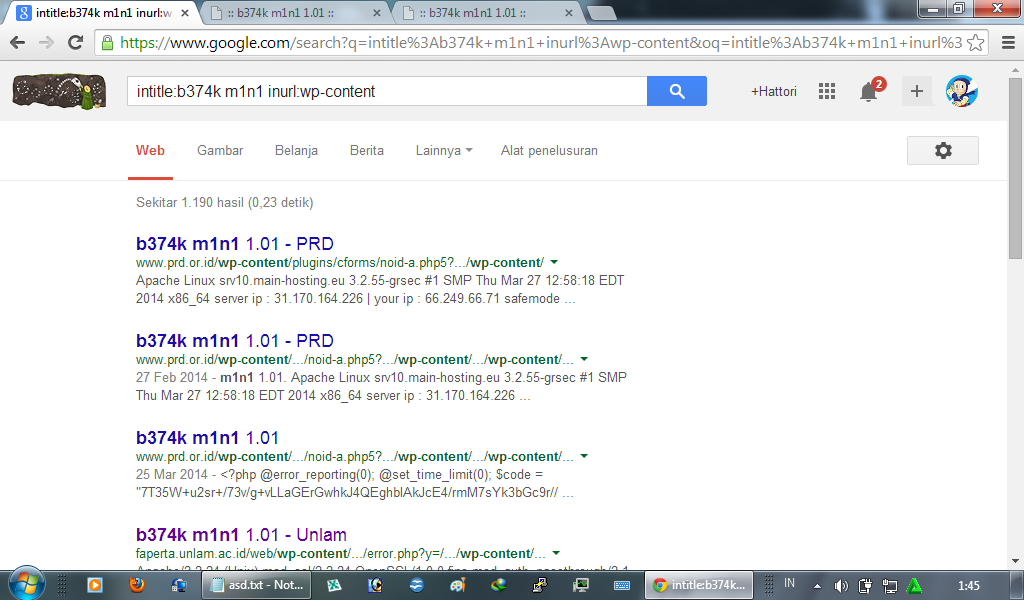This screenshot has width=1024, height=600.
Task: Switch to the Berita search tab
Action: (x=366, y=151)
